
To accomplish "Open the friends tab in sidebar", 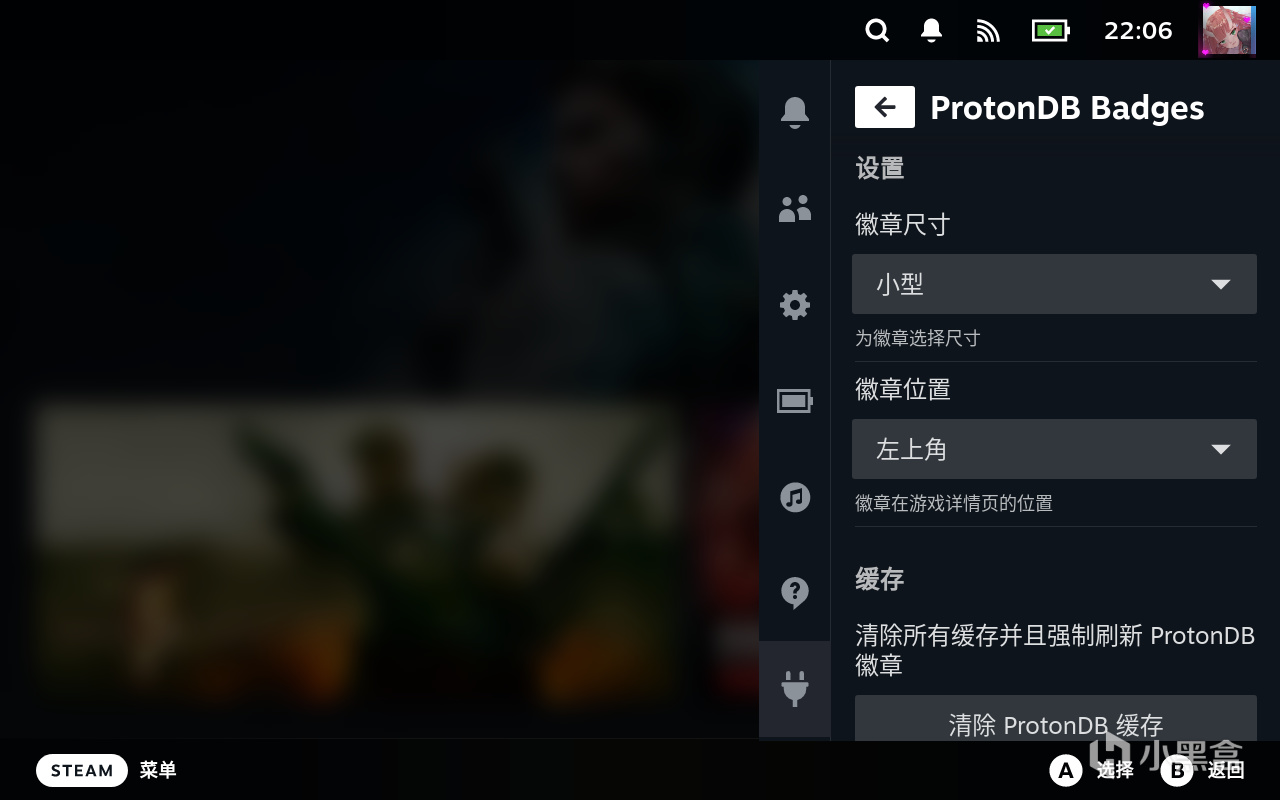I will [x=795, y=208].
